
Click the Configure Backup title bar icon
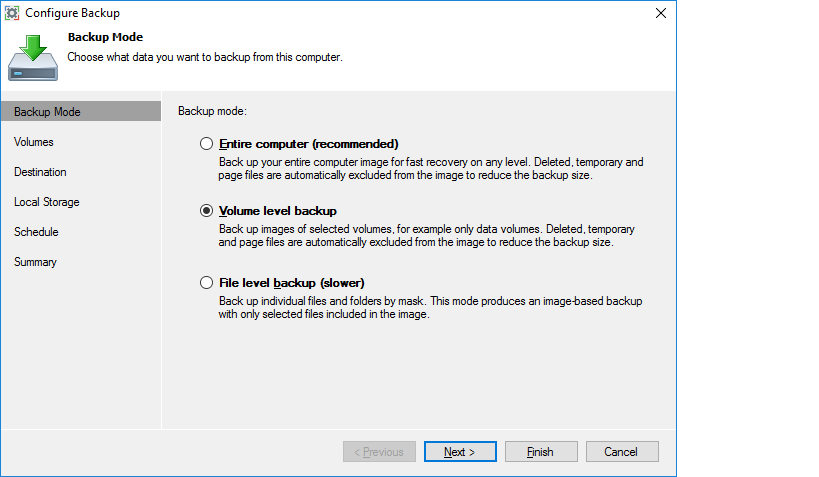(x=13, y=13)
